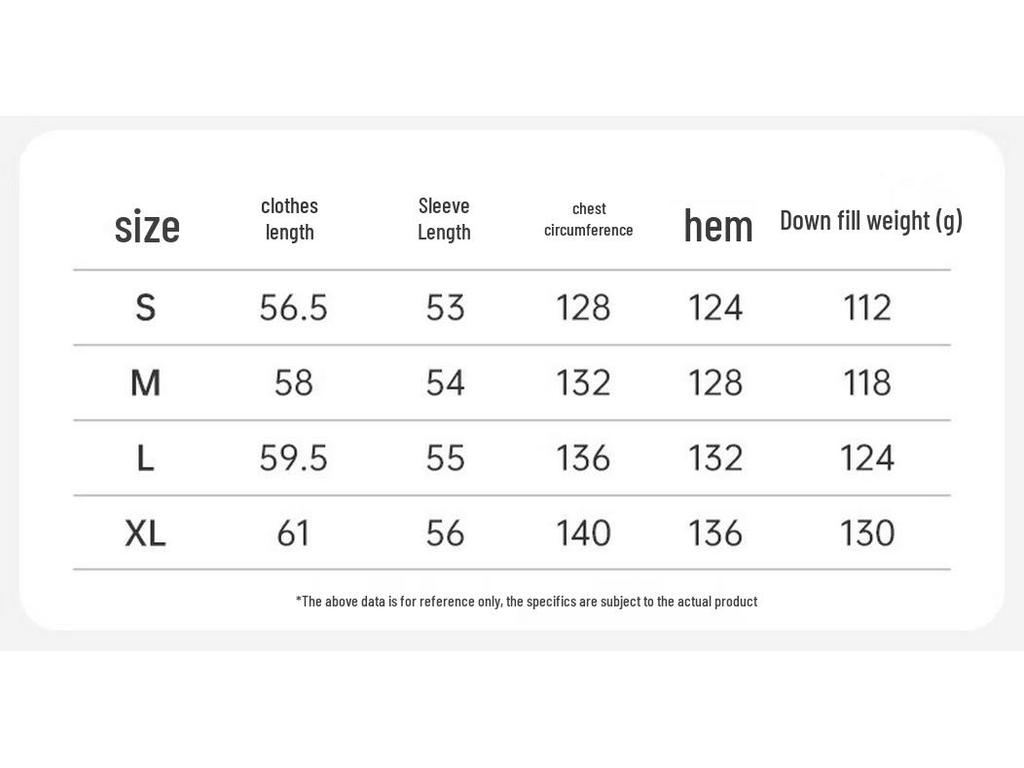1024x768 pixels.
Task: Click the down fill weight 130
Action: click(867, 533)
